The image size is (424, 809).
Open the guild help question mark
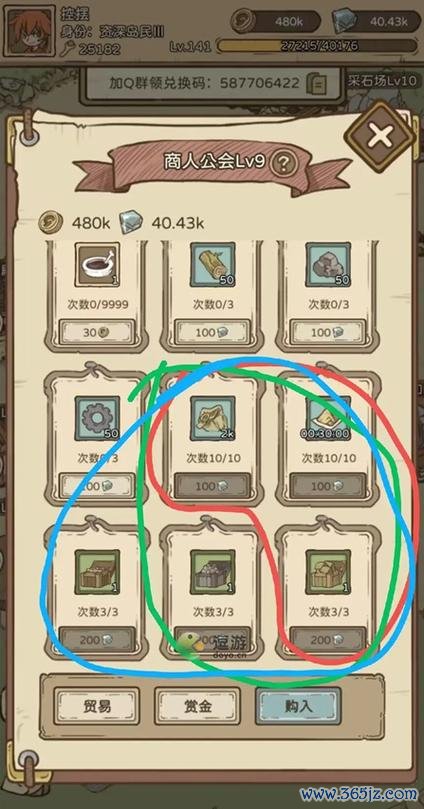[284, 164]
